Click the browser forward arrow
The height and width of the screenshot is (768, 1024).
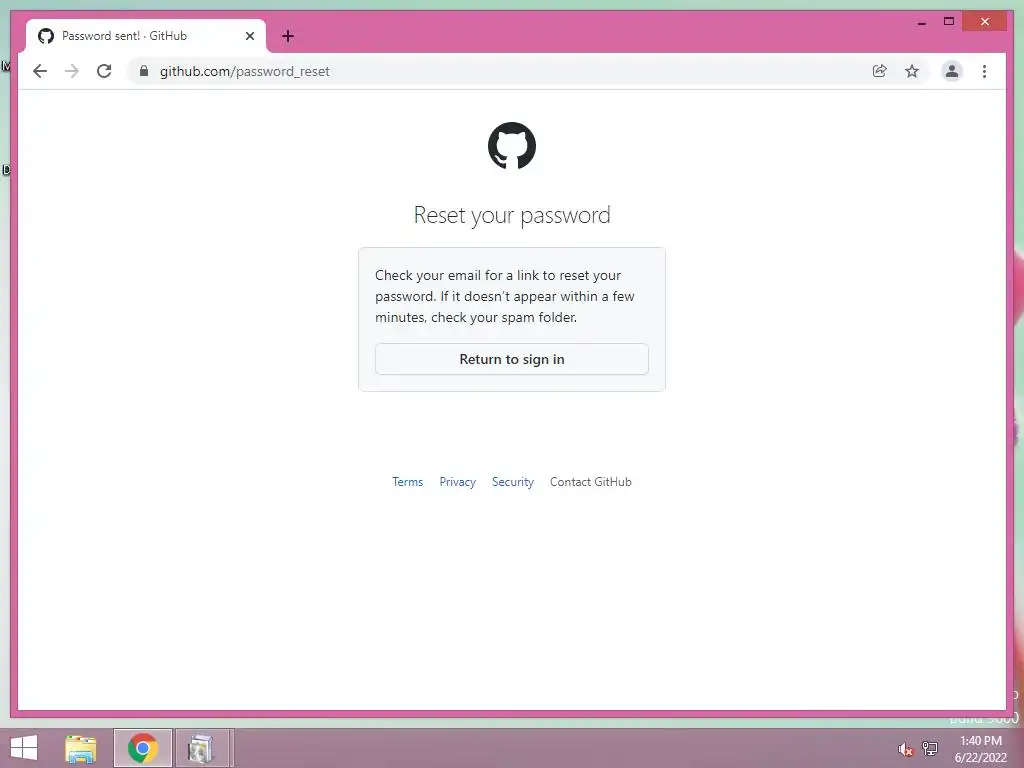tap(72, 71)
